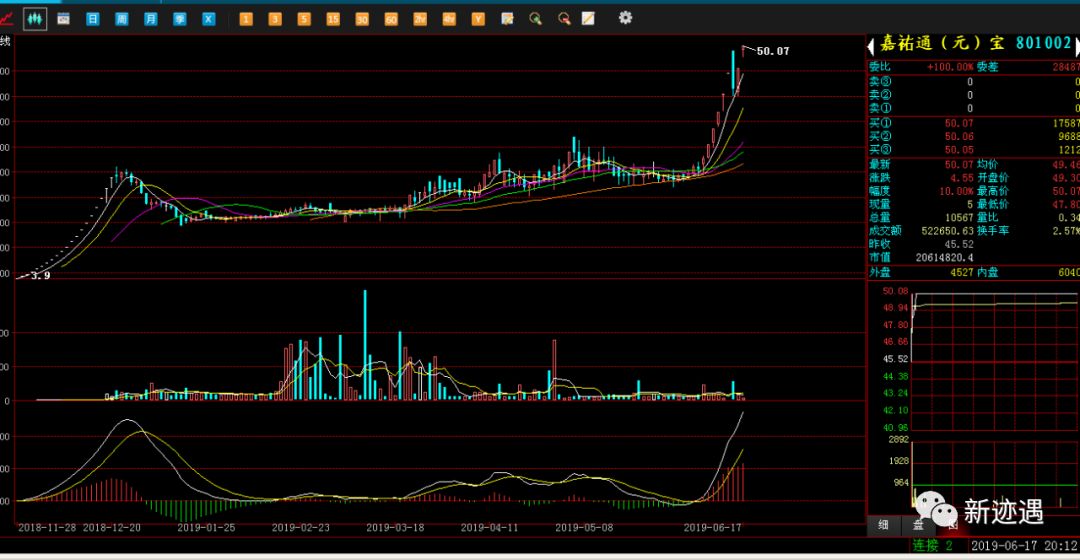
Task: Choose the 60-minute chart button
Action: (x=391, y=19)
